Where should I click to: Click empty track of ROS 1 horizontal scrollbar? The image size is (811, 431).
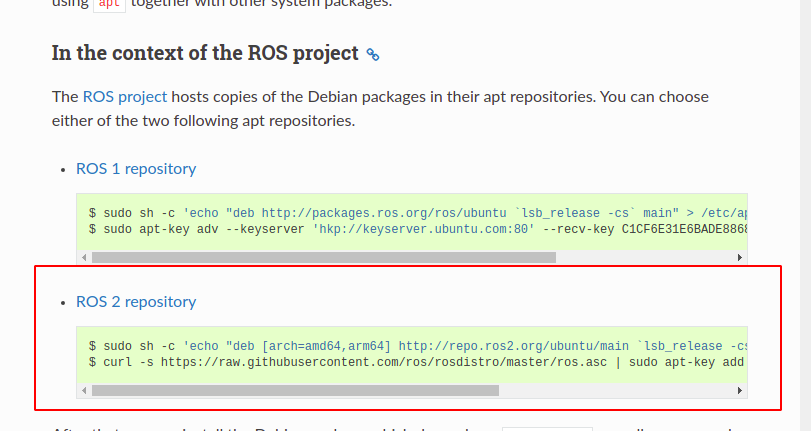(644, 257)
